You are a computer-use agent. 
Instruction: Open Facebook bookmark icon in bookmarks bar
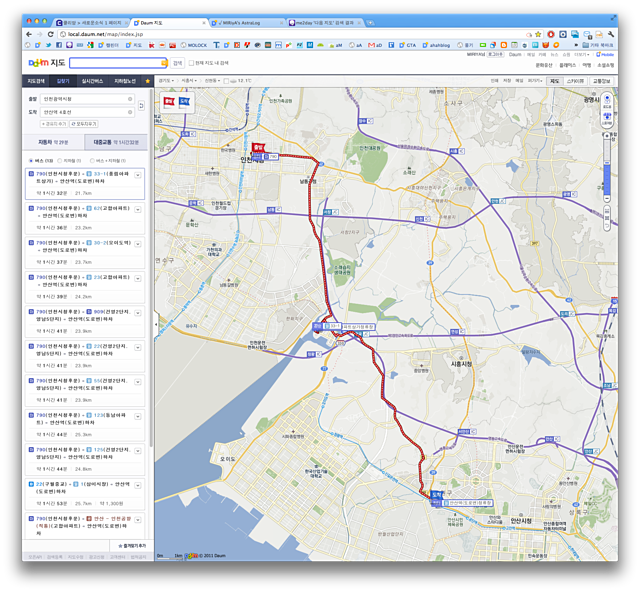pyautogui.click(x=59, y=45)
